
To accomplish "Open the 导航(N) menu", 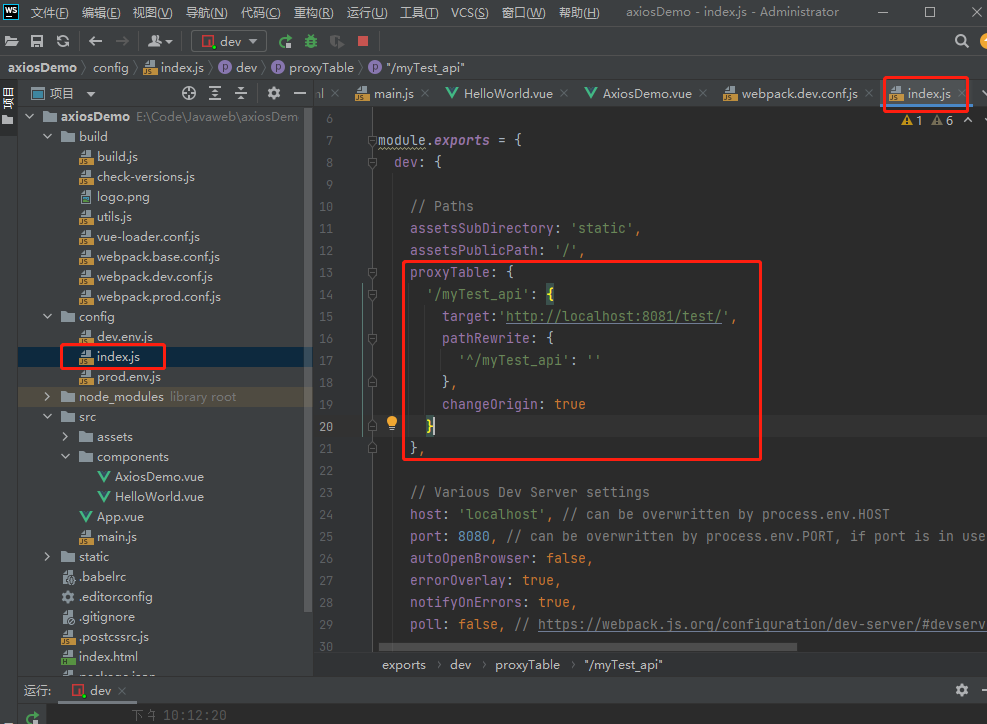I will coord(206,13).
